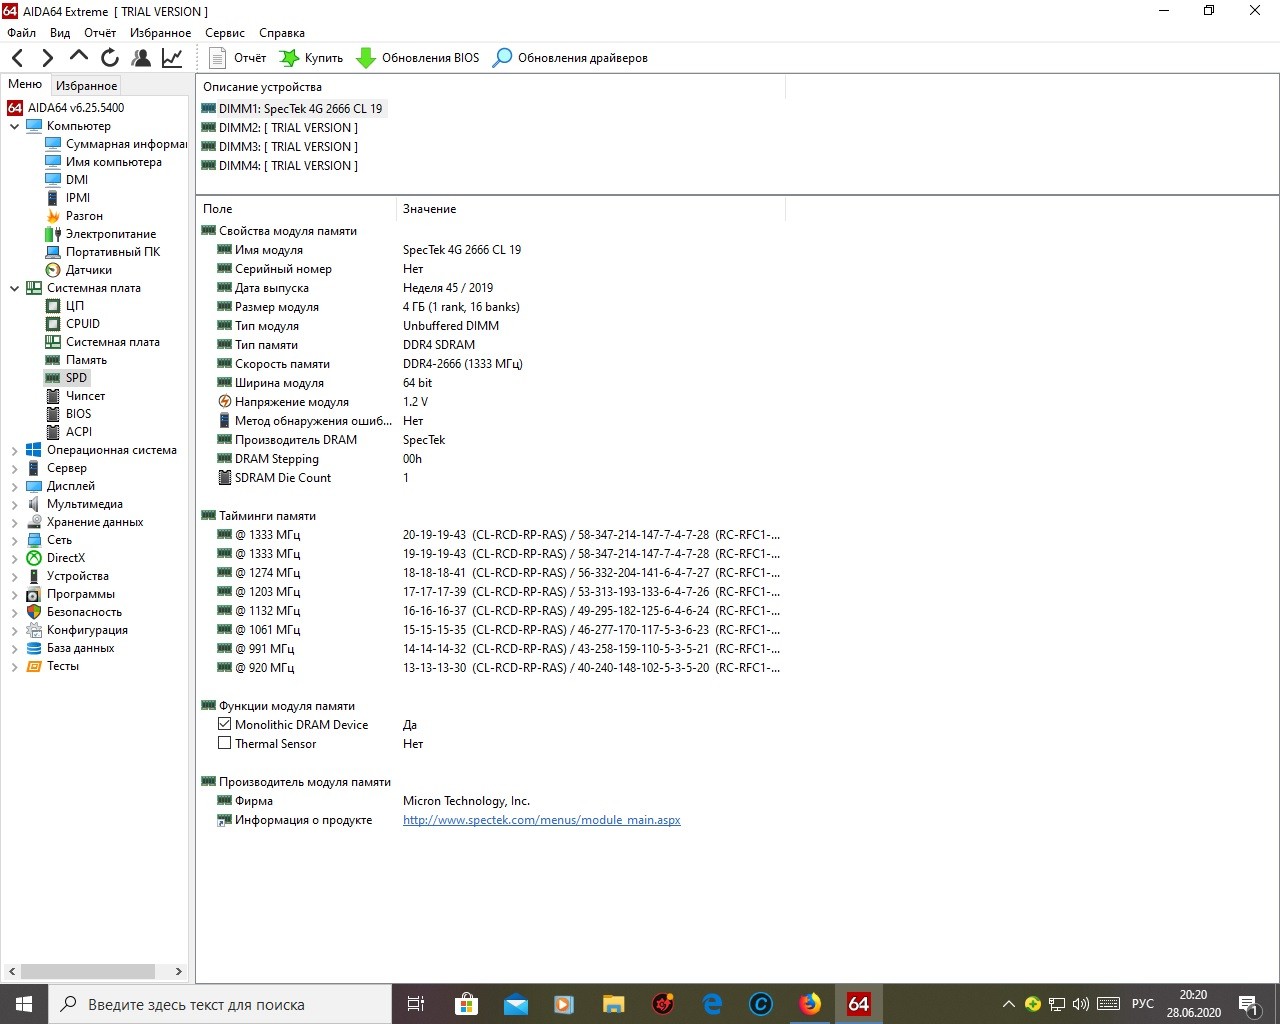Go forward with the right arrow toolbar icon

[47, 58]
